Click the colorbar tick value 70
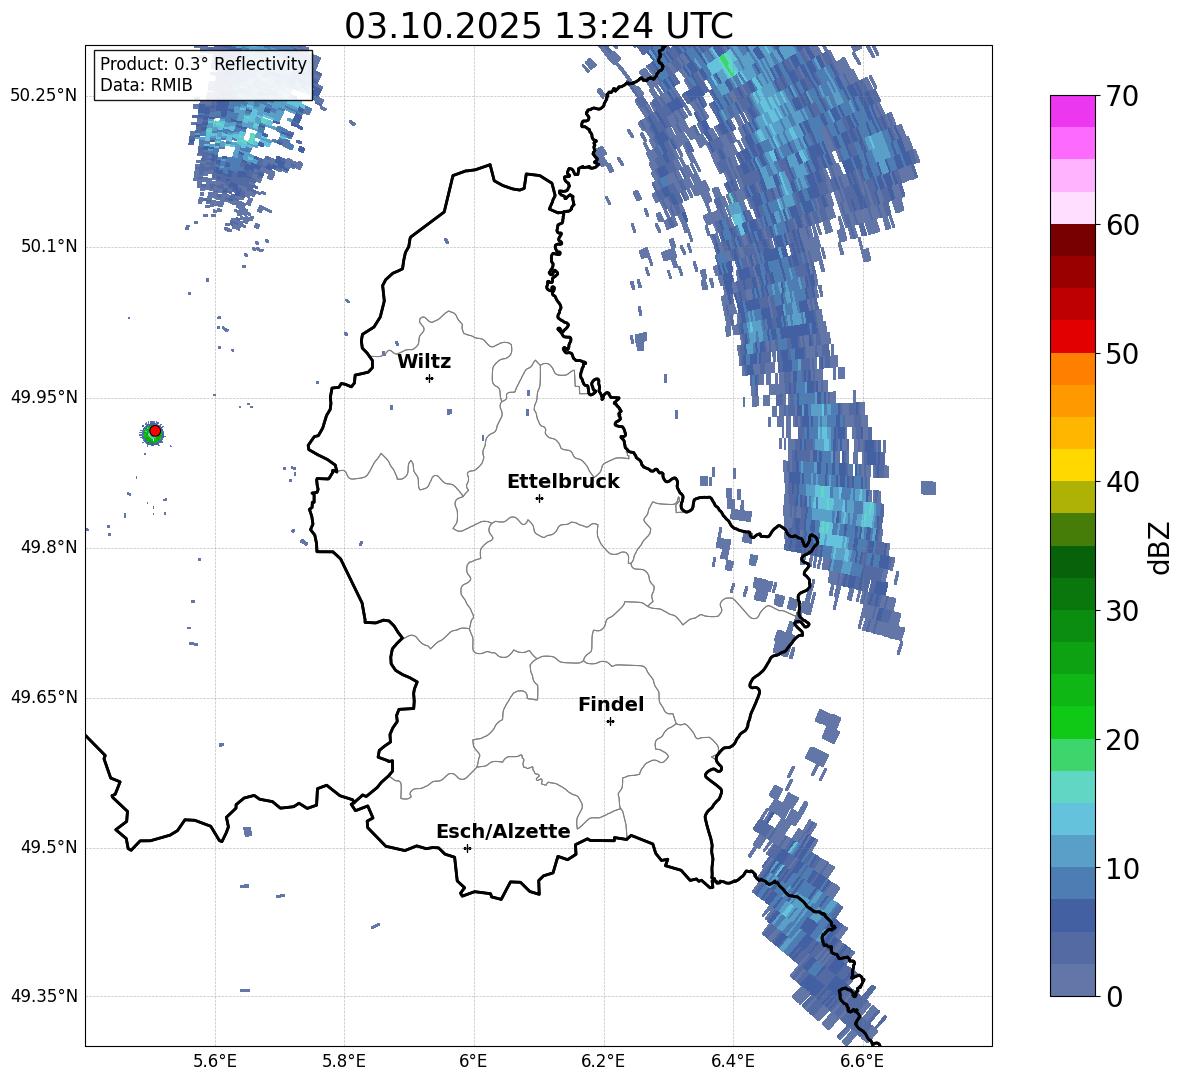 [1121, 97]
